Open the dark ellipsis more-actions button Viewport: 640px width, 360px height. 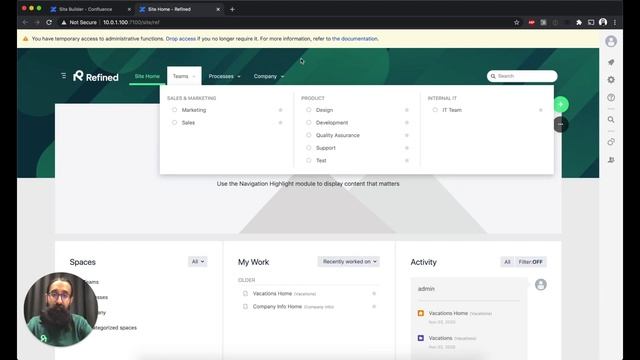pos(561,124)
